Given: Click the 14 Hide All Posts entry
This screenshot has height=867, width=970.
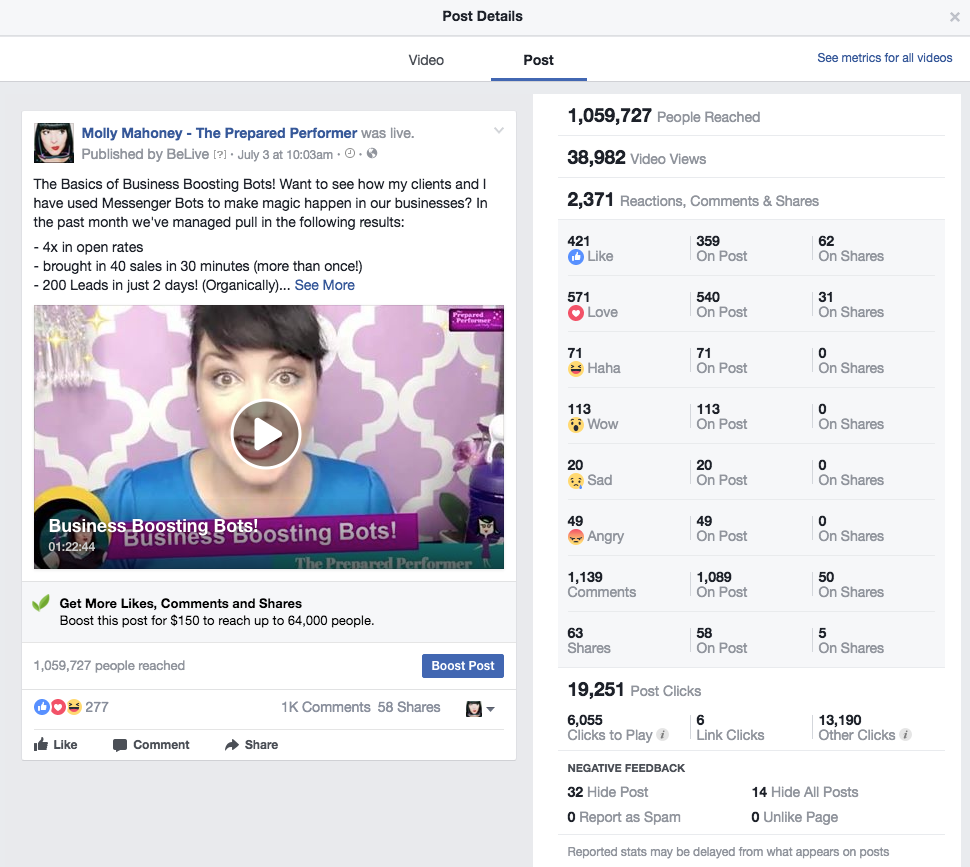Looking at the screenshot, I should point(805,792).
